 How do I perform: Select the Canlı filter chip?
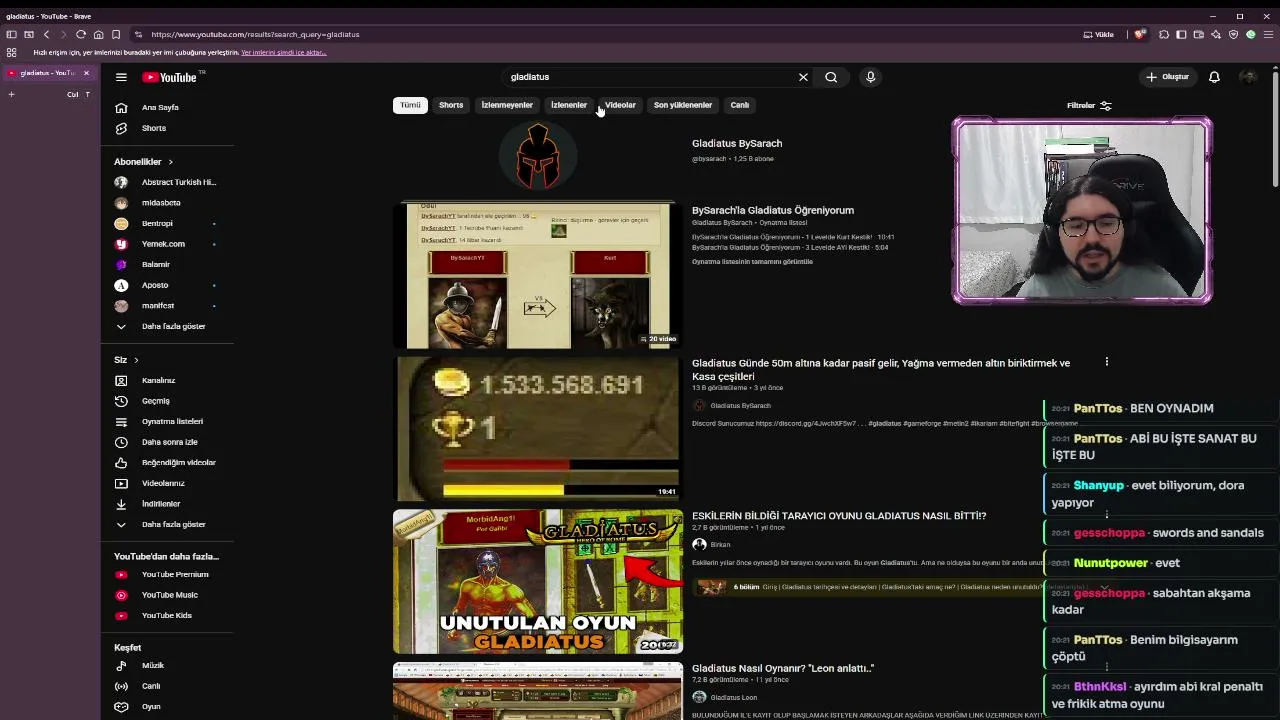(x=739, y=105)
